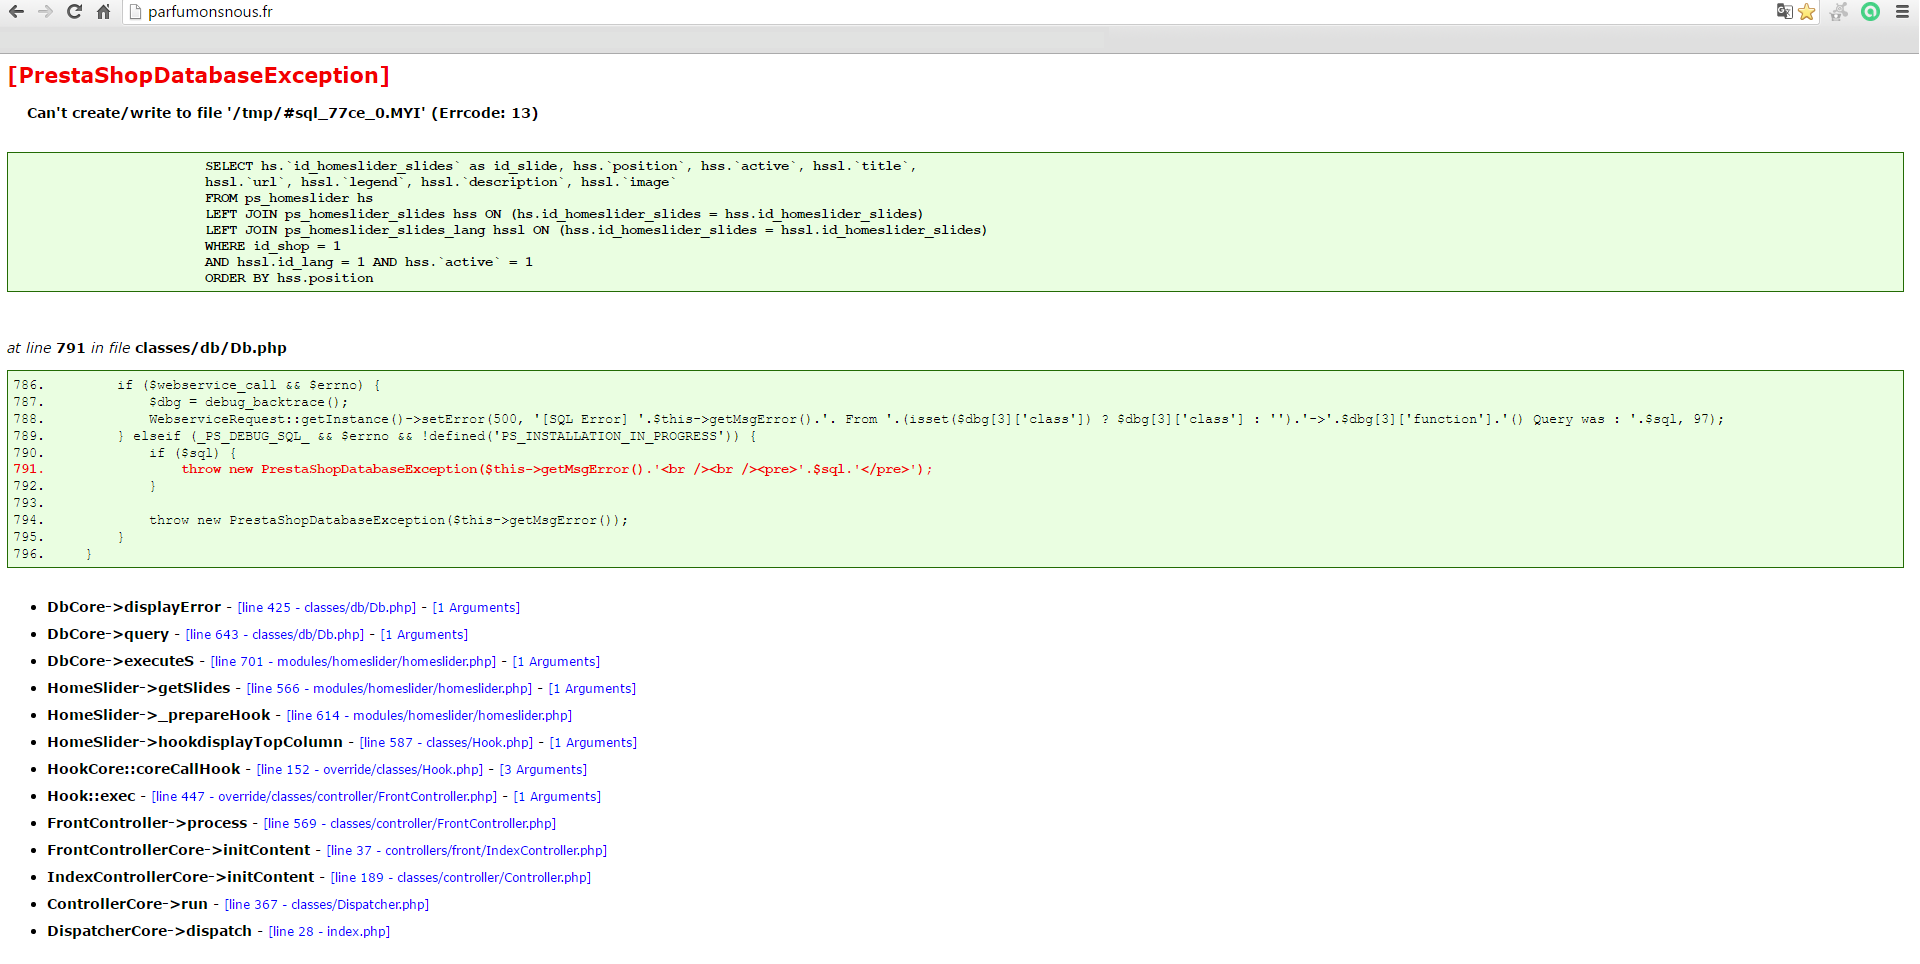Screen dimensions: 1920x964
Task: Open the line 37 IndexController.php link
Action: tap(467, 851)
